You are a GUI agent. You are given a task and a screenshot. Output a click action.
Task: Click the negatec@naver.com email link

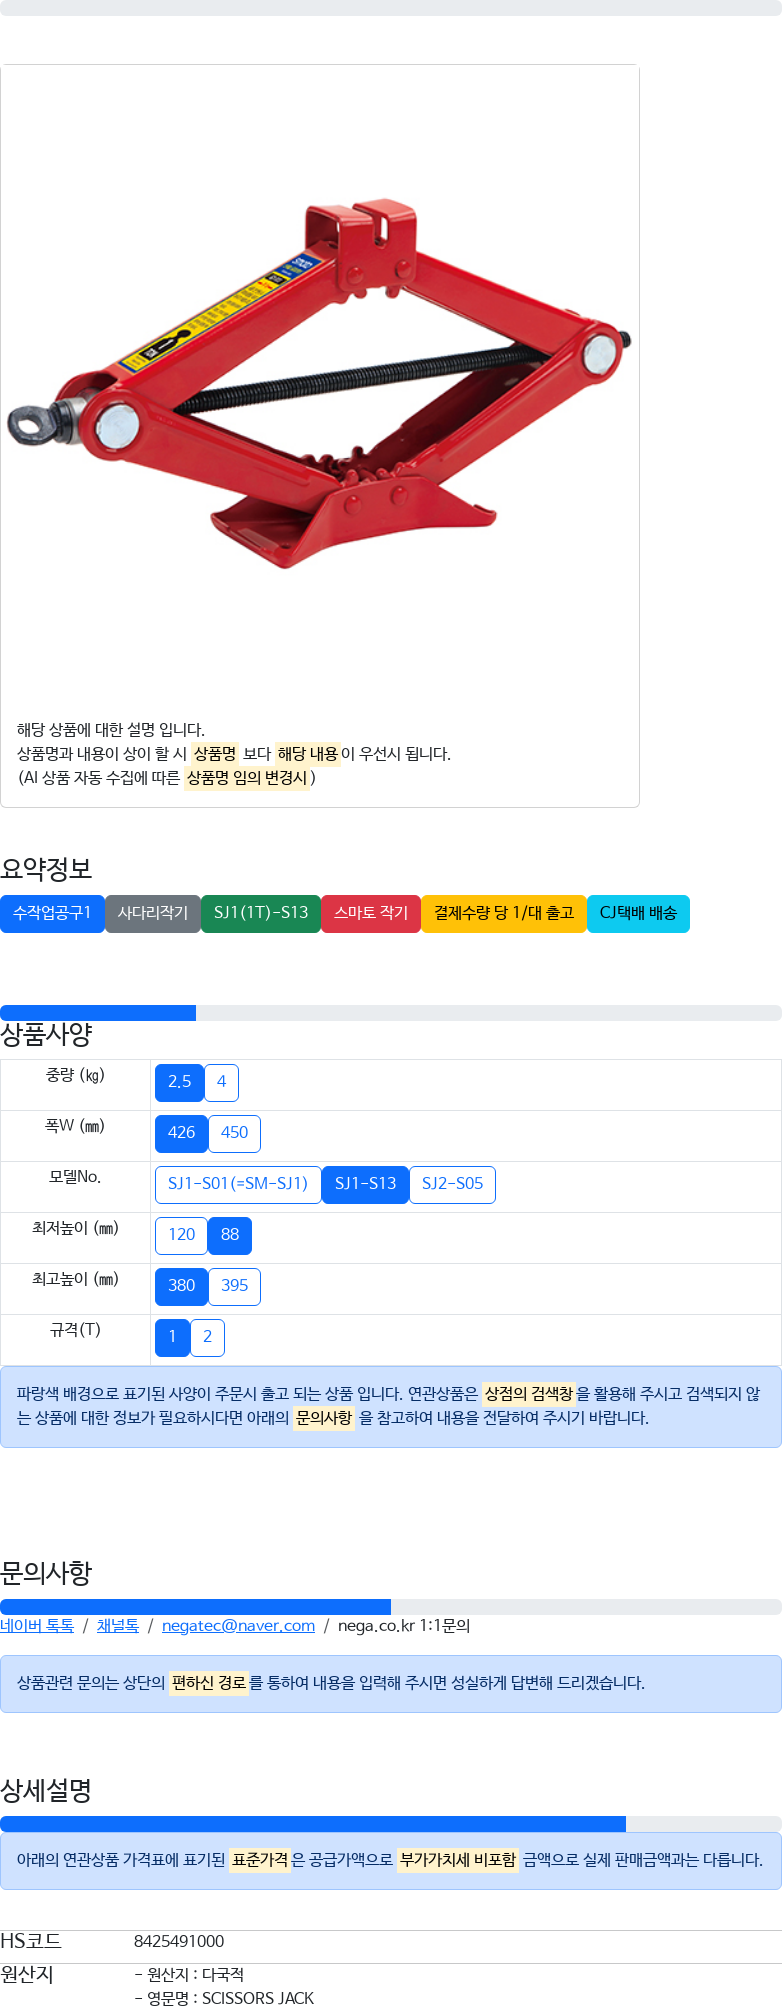click(x=238, y=1626)
